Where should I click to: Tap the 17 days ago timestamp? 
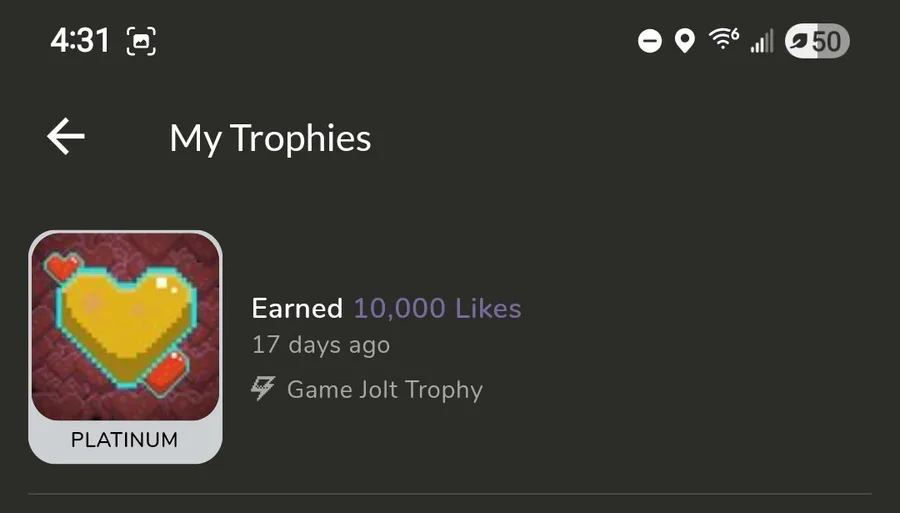[x=321, y=345]
